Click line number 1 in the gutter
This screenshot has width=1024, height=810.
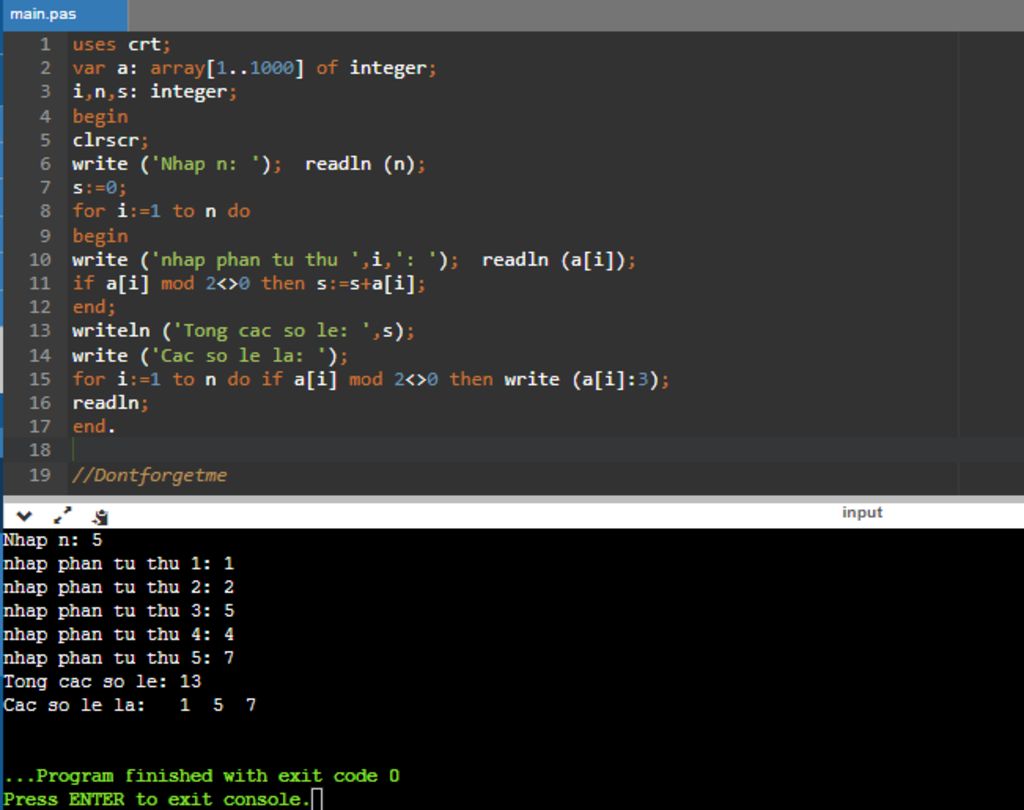click(x=45, y=44)
